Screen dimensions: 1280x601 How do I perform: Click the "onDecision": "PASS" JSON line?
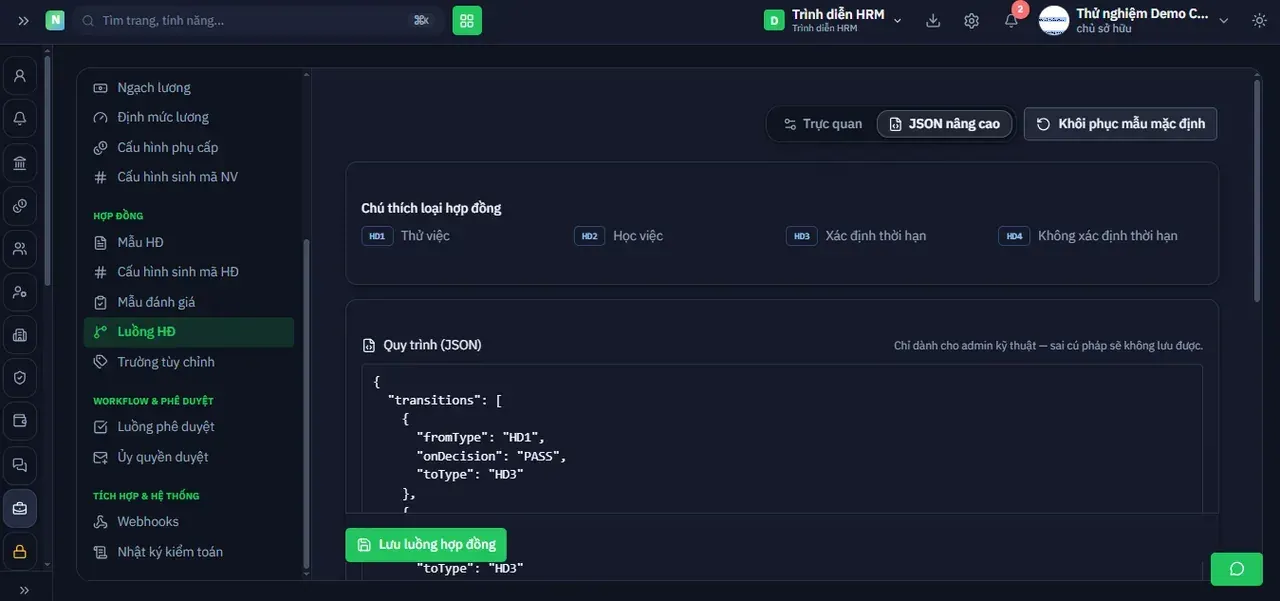pos(491,456)
